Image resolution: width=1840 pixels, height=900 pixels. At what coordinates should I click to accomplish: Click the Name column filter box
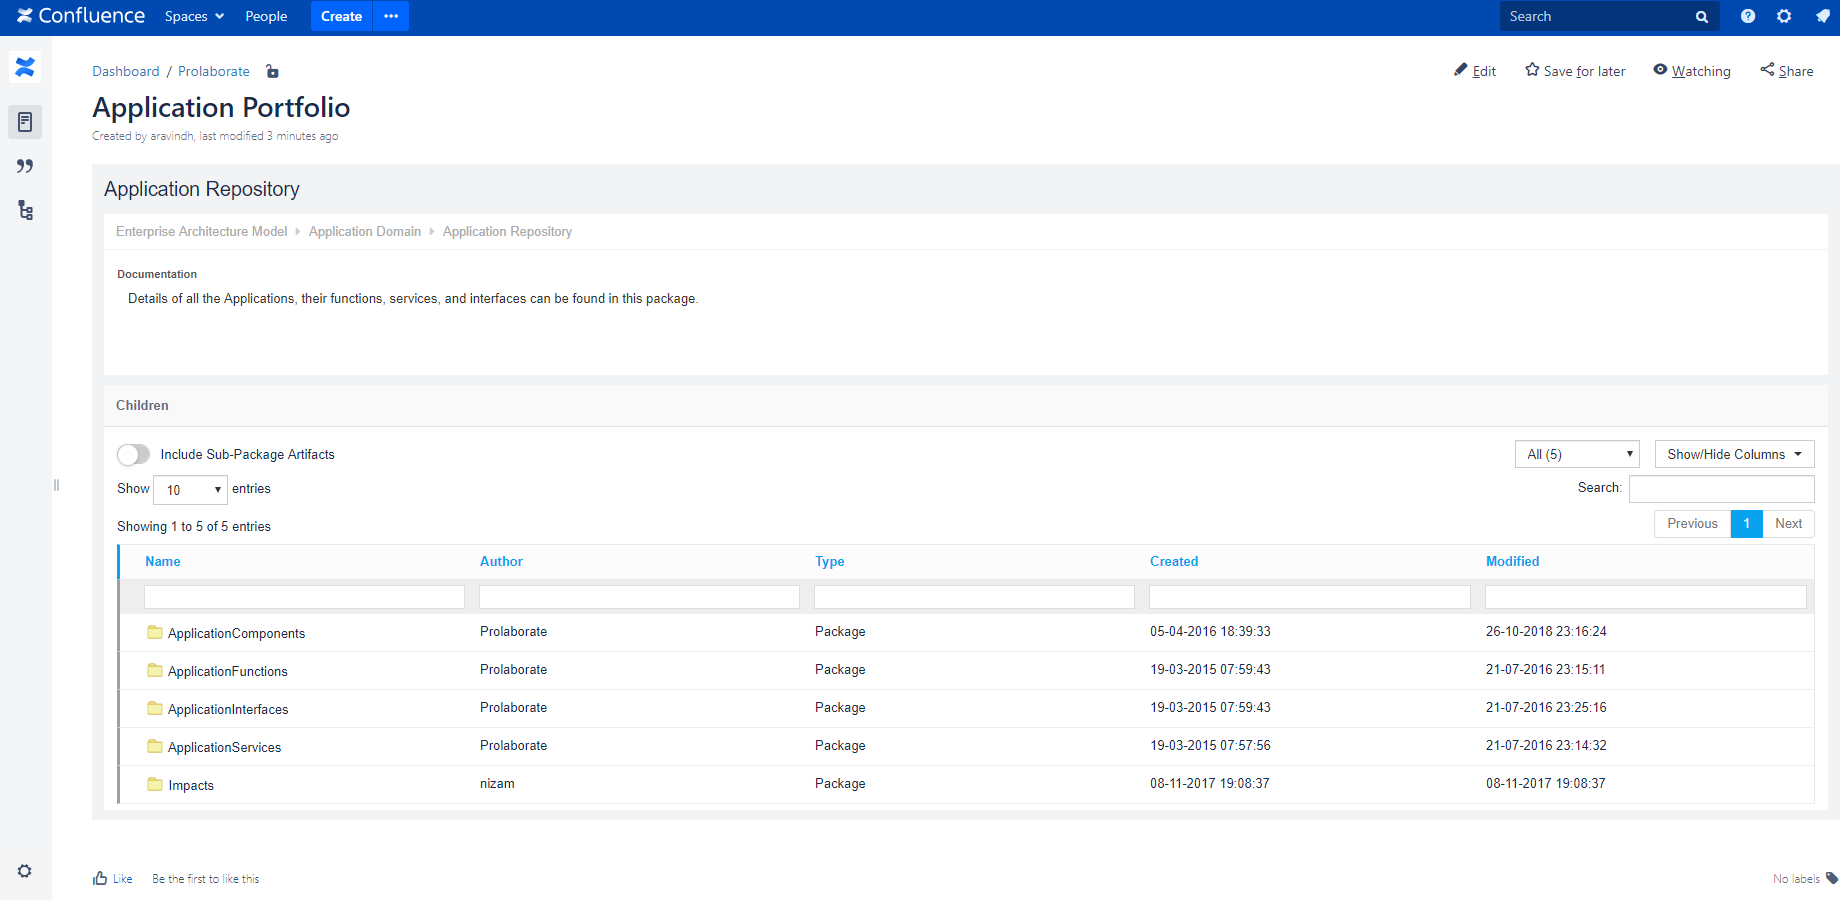point(304,597)
